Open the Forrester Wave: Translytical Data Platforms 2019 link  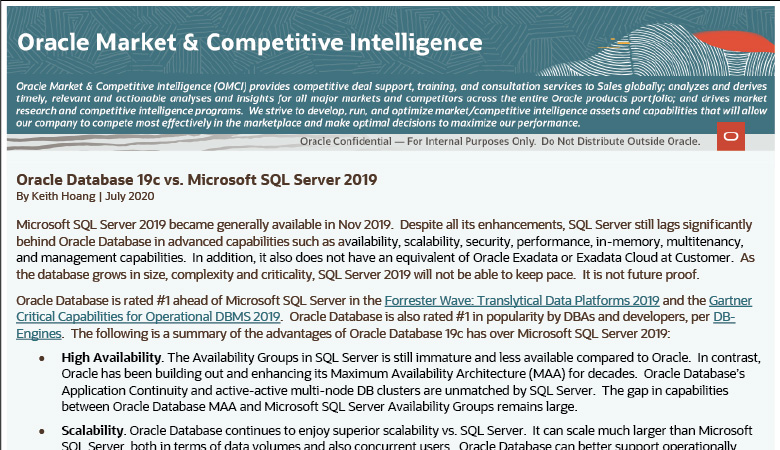[522, 301]
